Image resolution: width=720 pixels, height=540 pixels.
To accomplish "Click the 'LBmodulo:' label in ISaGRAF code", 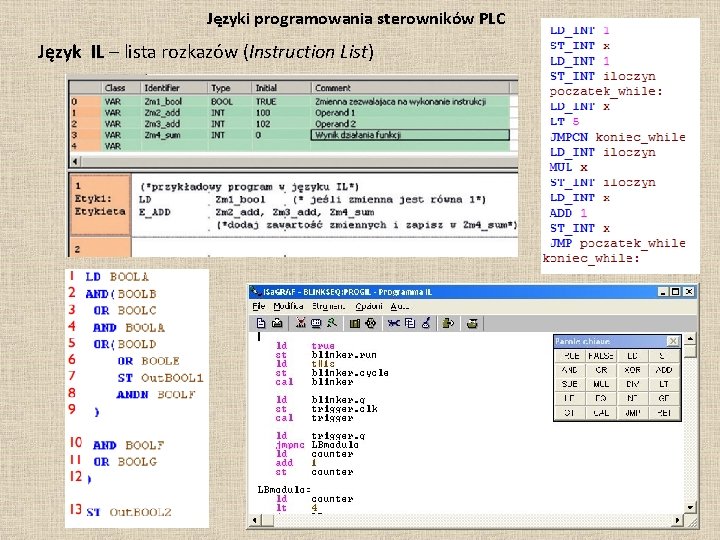I will pyautogui.click(x=284, y=489).
